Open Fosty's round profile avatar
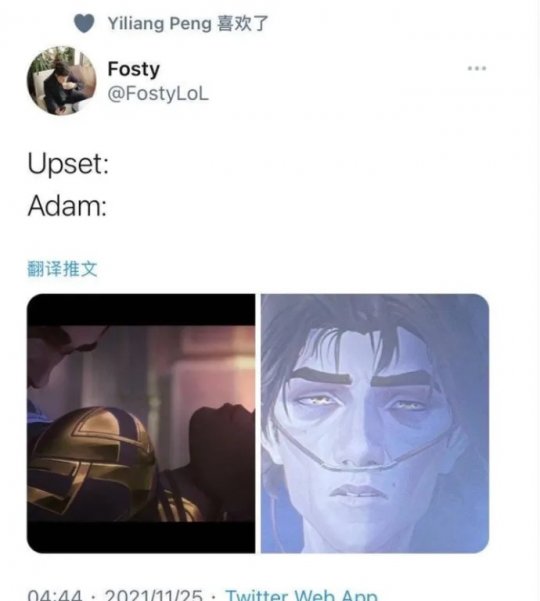This screenshot has width=540, height=601. coord(61,80)
